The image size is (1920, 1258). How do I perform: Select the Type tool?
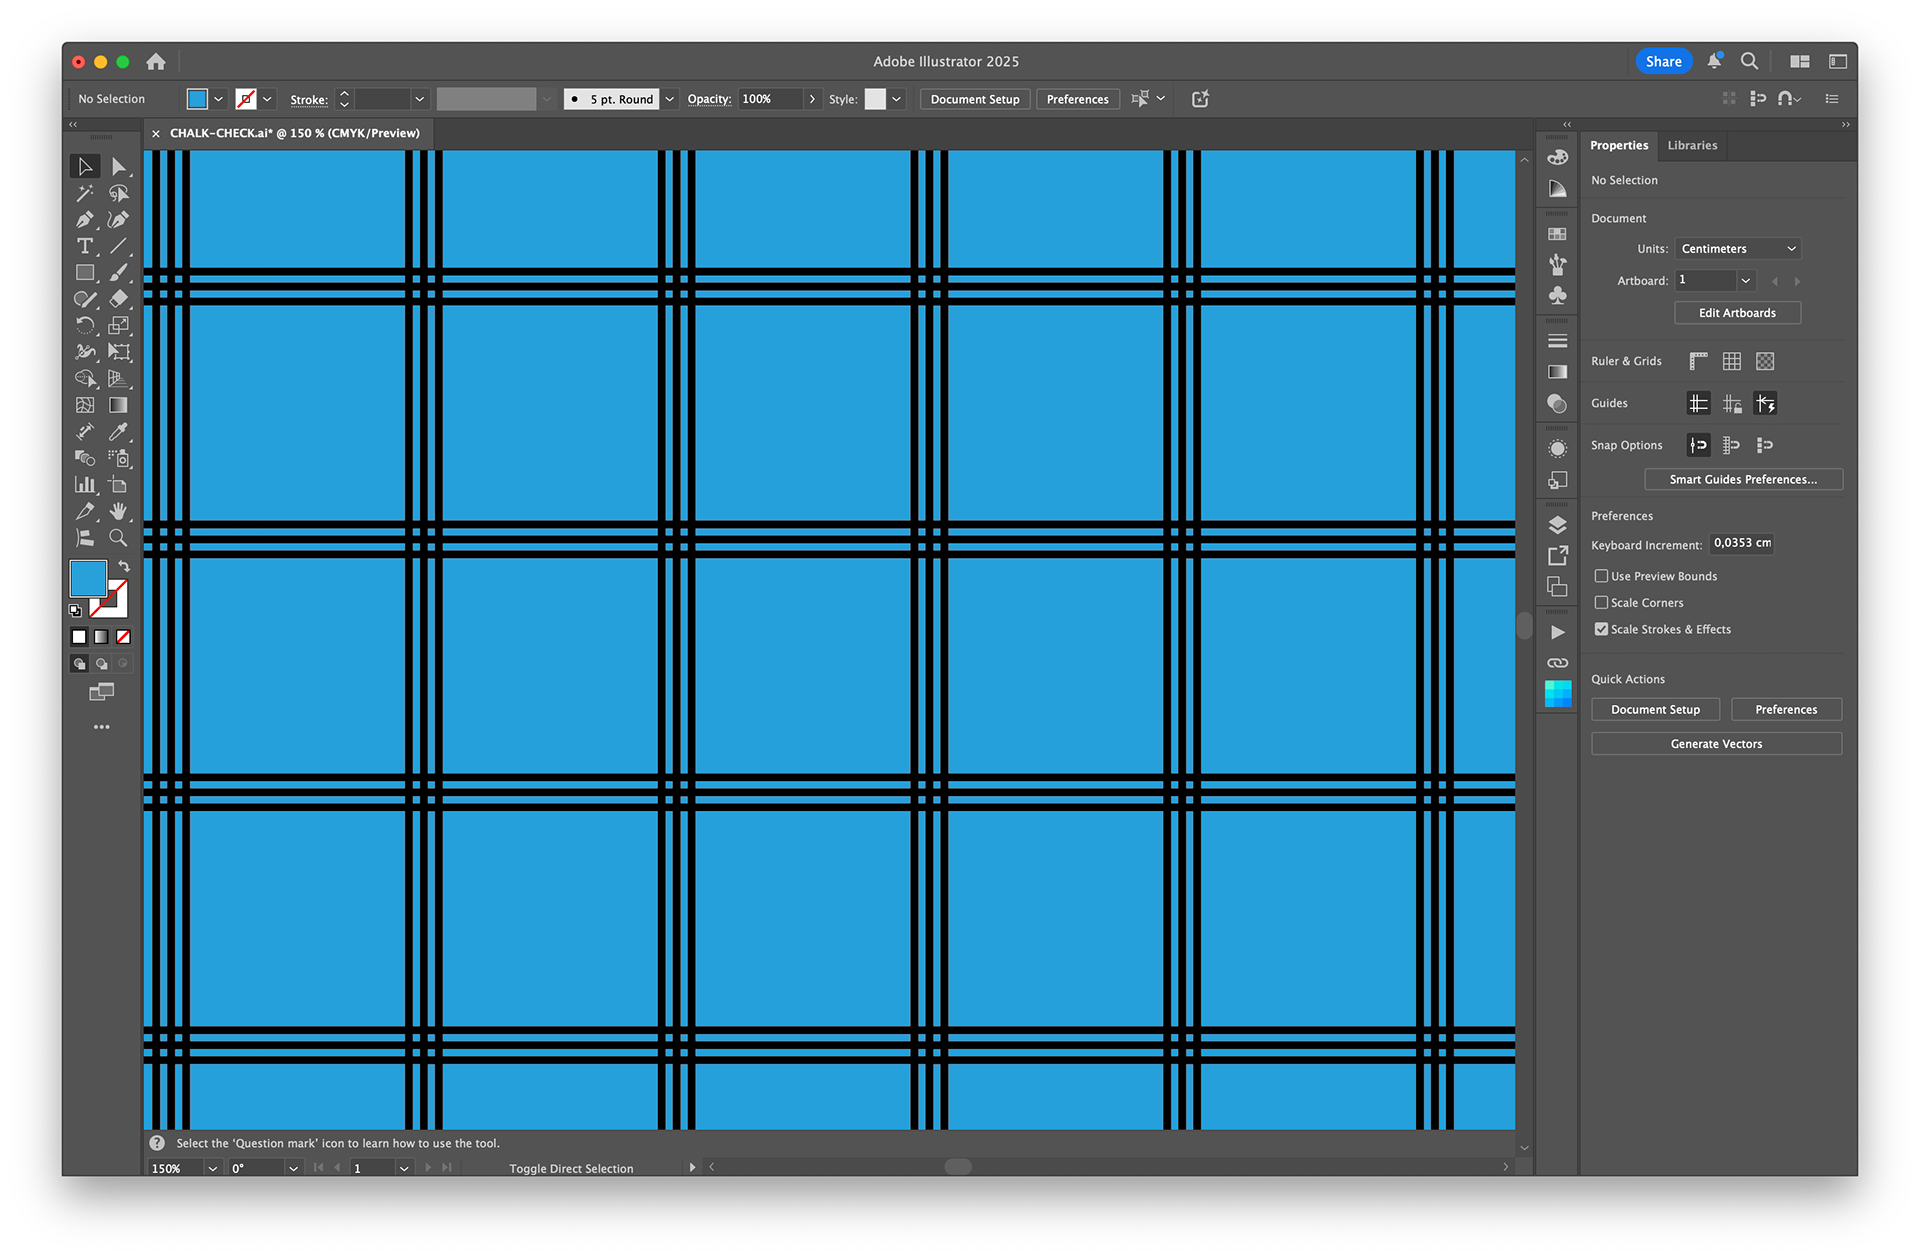(x=85, y=246)
